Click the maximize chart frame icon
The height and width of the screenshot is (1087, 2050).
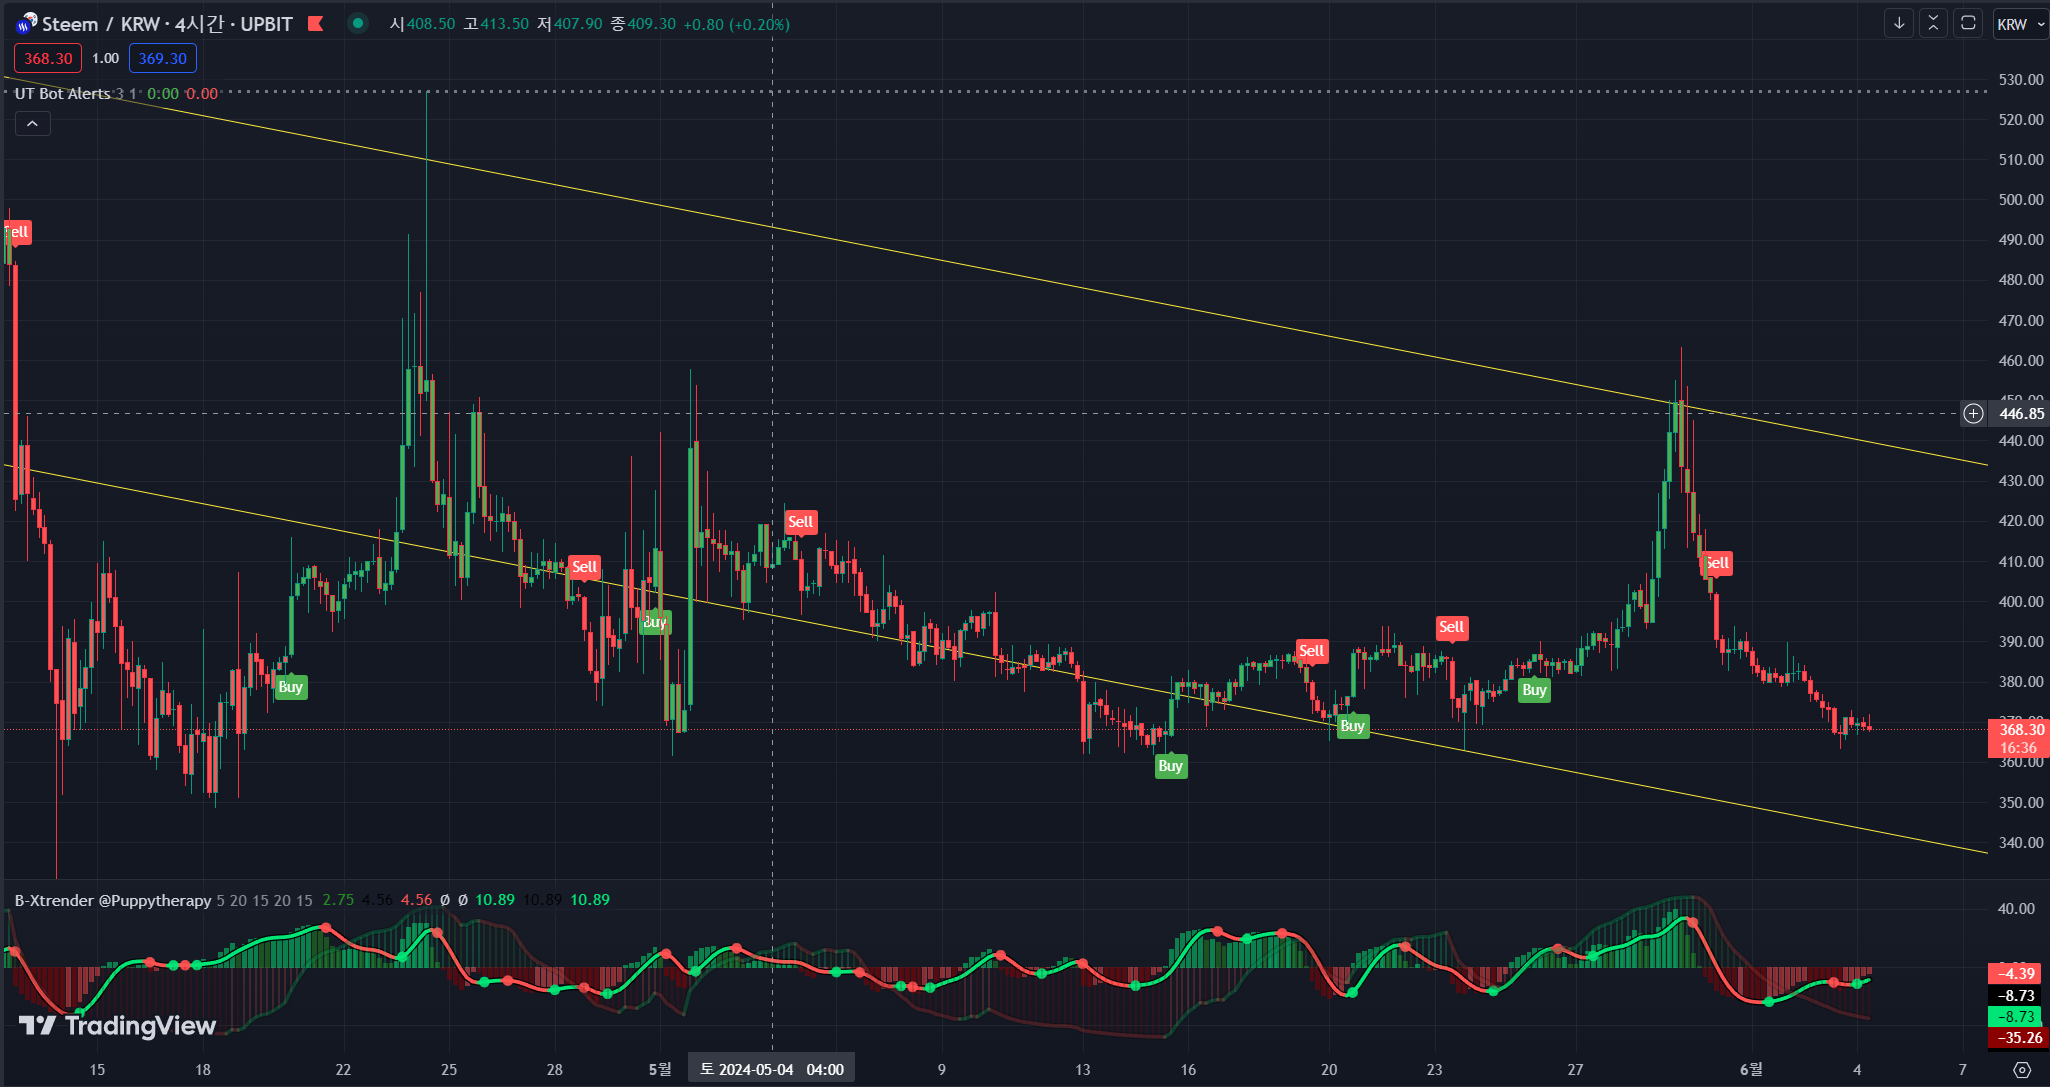(1968, 23)
